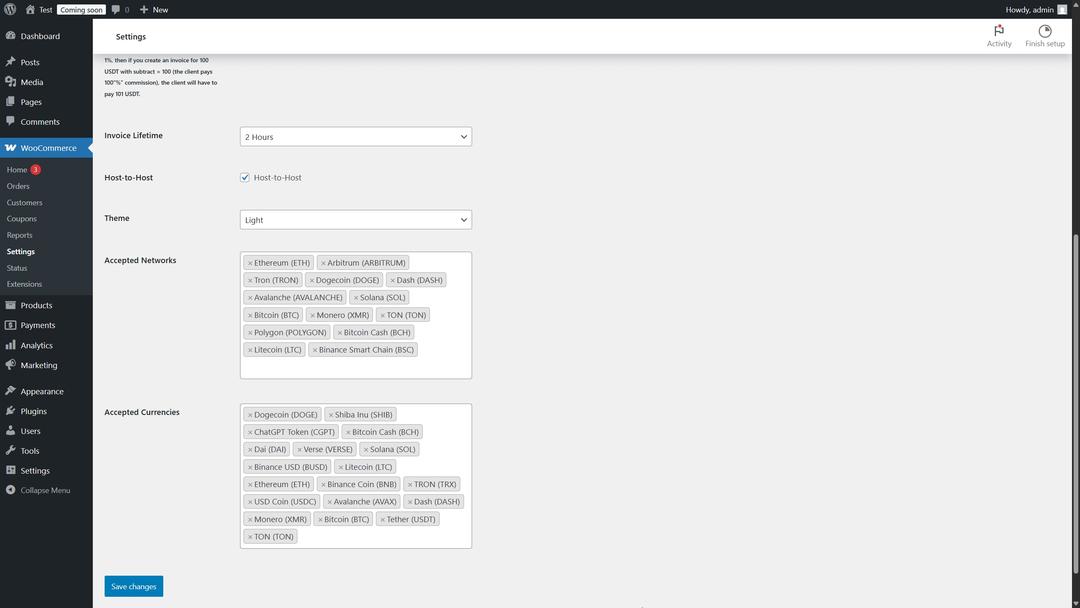
Task: Open the Coupons submenu item
Action: coord(21,218)
